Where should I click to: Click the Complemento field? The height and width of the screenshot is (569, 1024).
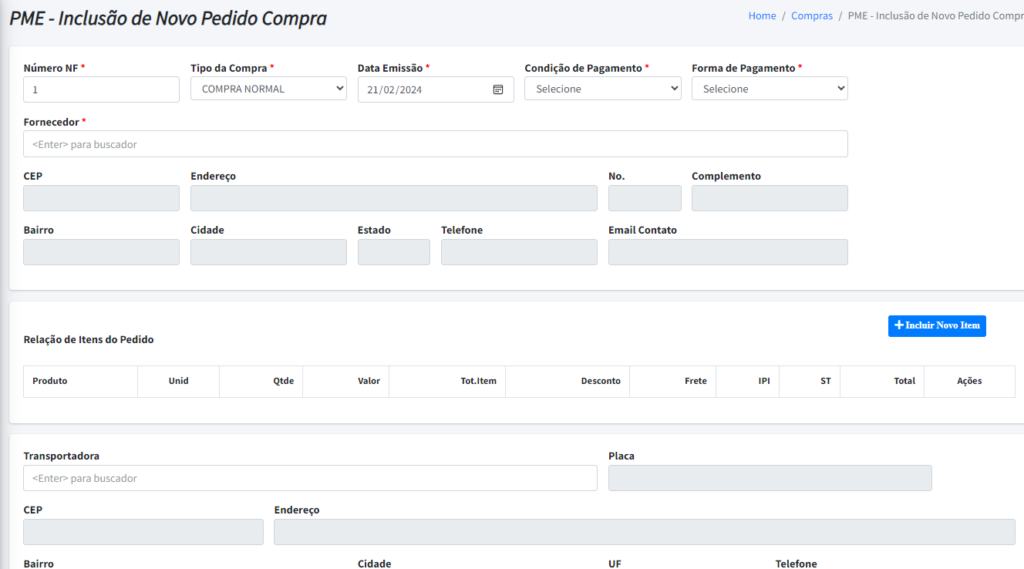pos(769,198)
